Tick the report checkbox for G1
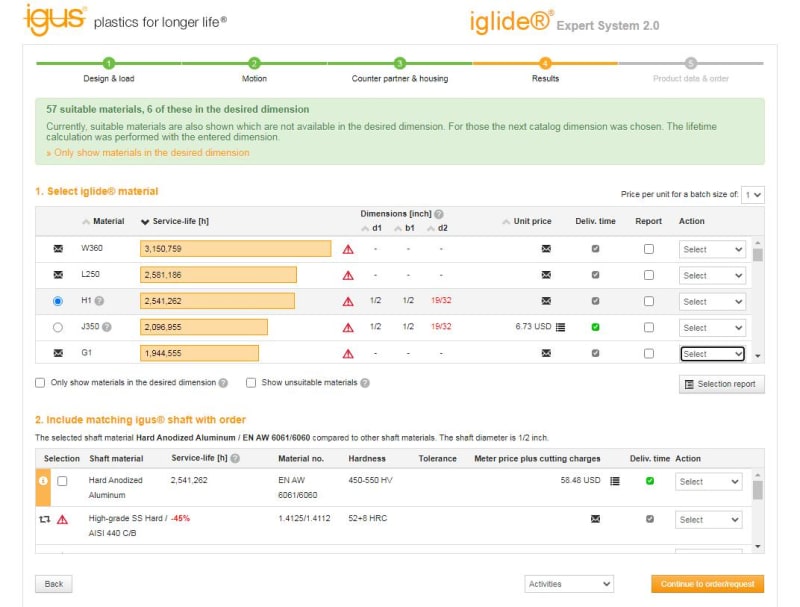This screenshot has height=607, width=800. pyautogui.click(x=648, y=353)
